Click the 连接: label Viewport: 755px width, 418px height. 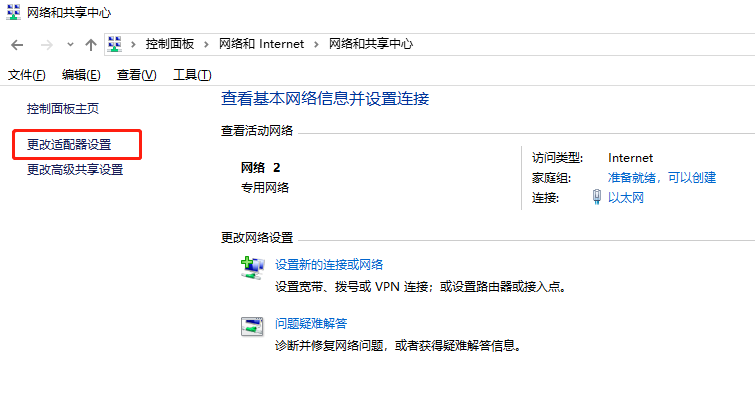click(x=545, y=198)
